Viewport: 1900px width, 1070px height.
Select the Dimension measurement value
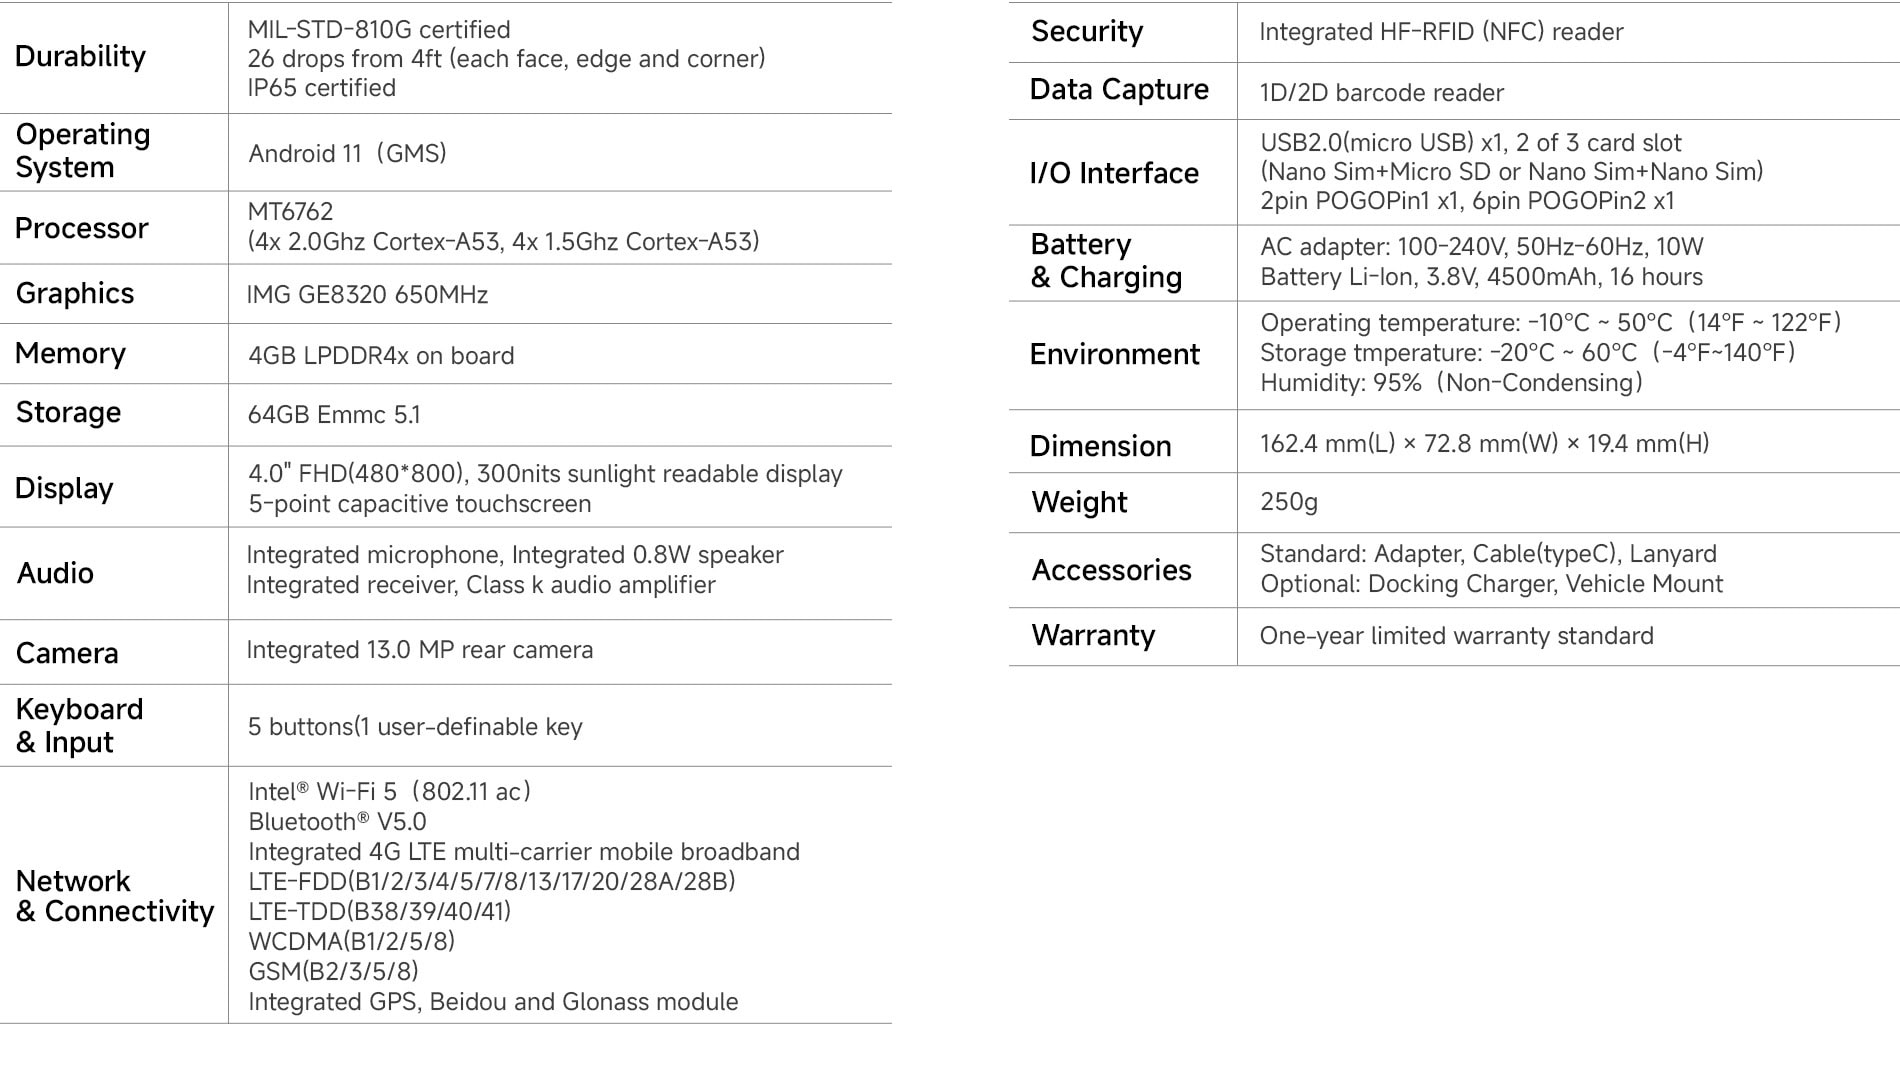click(1485, 443)
